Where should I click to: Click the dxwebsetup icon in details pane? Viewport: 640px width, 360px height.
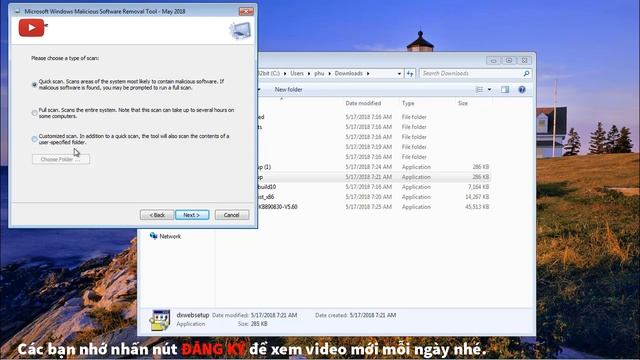click(x=159, y=320)
